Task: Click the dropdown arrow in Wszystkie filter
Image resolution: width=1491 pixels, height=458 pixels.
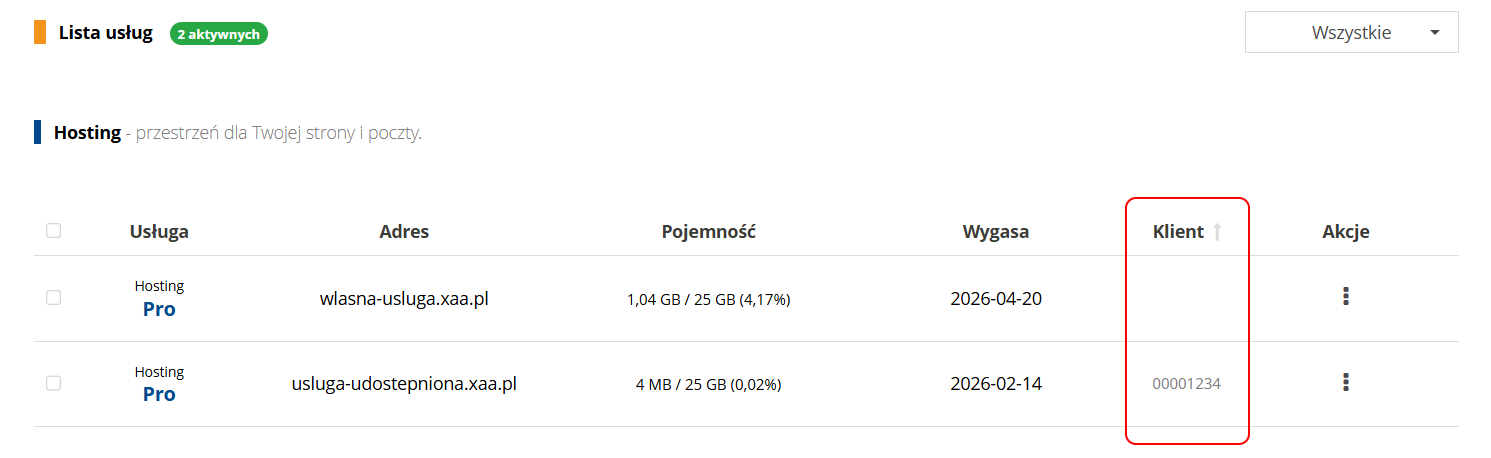Action: pyautogui.click(x=1435, y=33)
